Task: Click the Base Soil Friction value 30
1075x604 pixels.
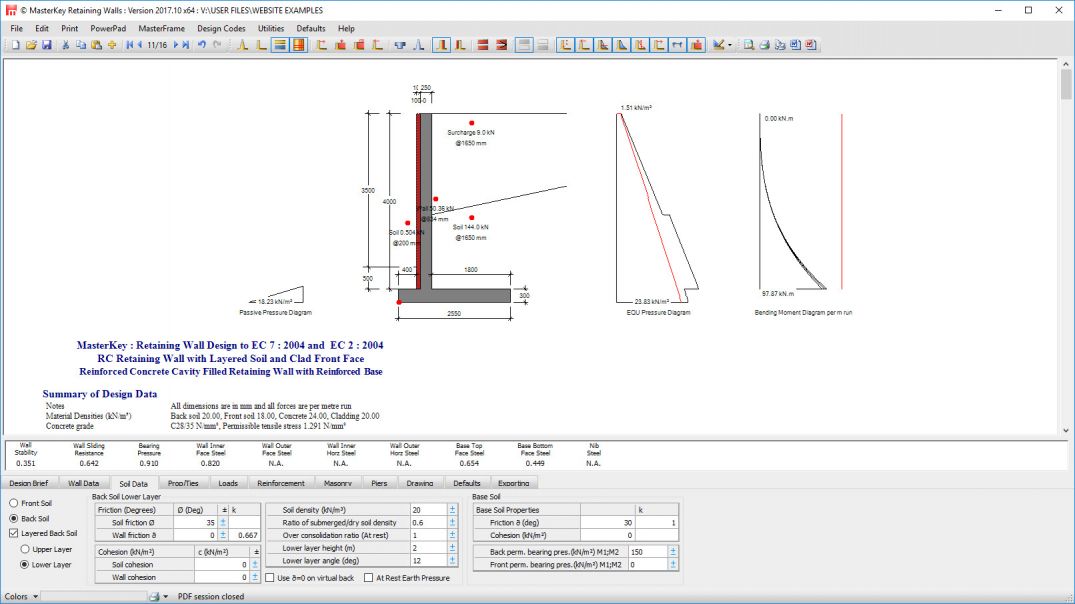Action: click(x=607, y=522)
